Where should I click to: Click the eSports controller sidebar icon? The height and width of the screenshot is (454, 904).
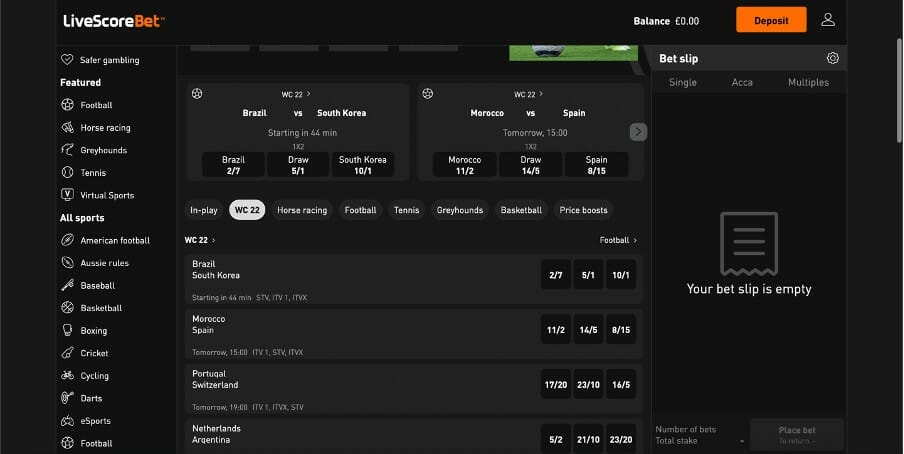click(67, 421)
